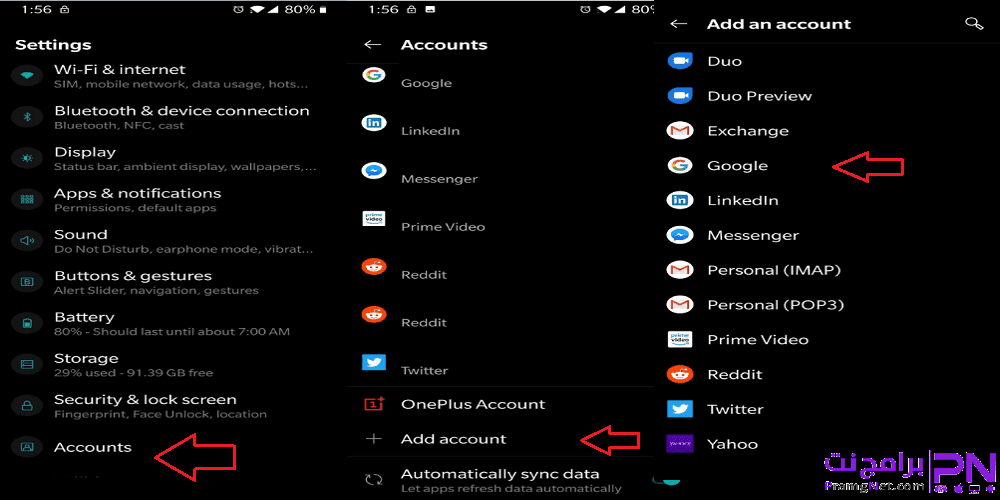Tap the back arrow beside Add an account
Viewport: 1000px width, 500px height.
click(679, 24)
